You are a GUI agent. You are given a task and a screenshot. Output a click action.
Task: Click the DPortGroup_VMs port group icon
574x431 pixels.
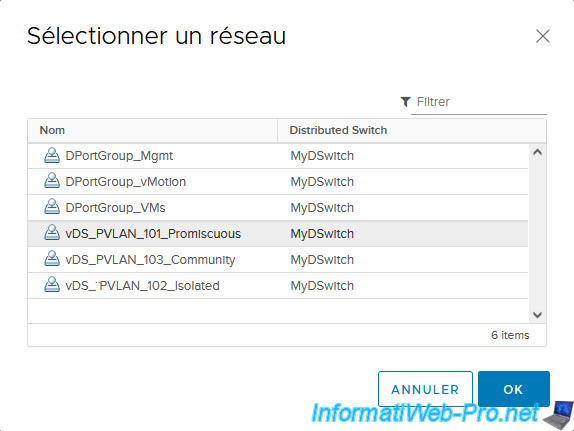[x=52, y=207]
